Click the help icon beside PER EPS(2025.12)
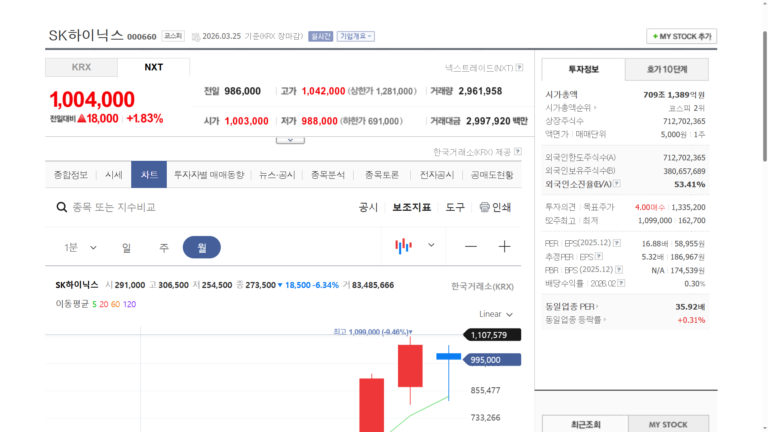768x432 pixels. [x=617, y=243]
